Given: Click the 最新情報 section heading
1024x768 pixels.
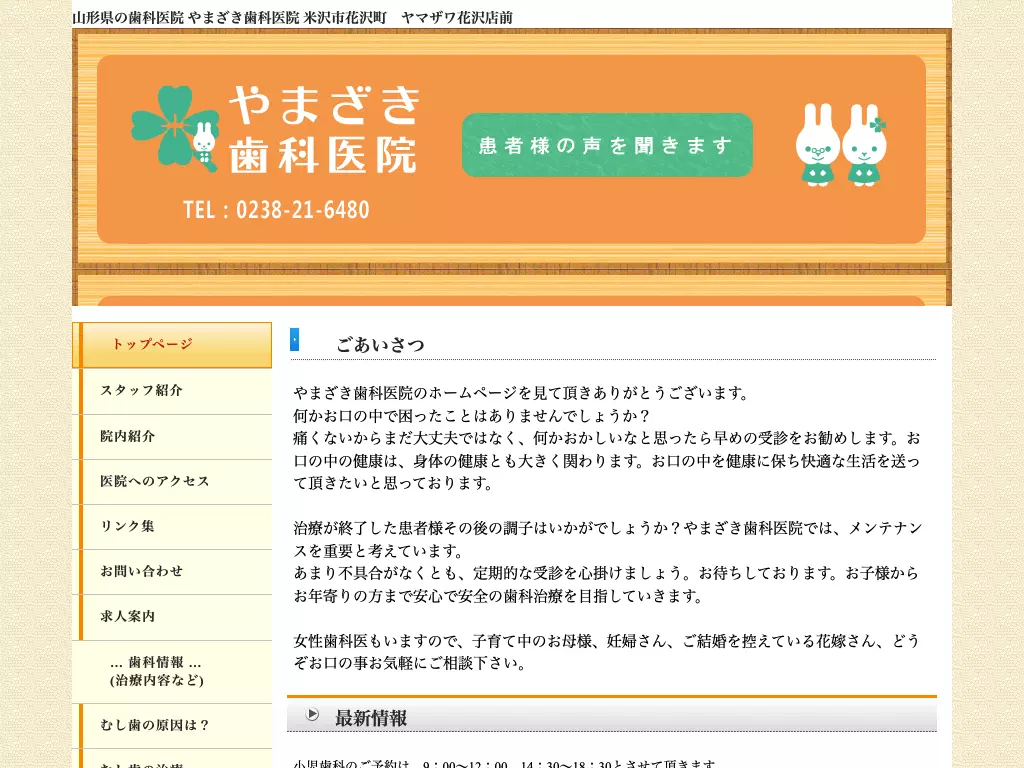Looking at the screenshot, I should tap(371, 718).
